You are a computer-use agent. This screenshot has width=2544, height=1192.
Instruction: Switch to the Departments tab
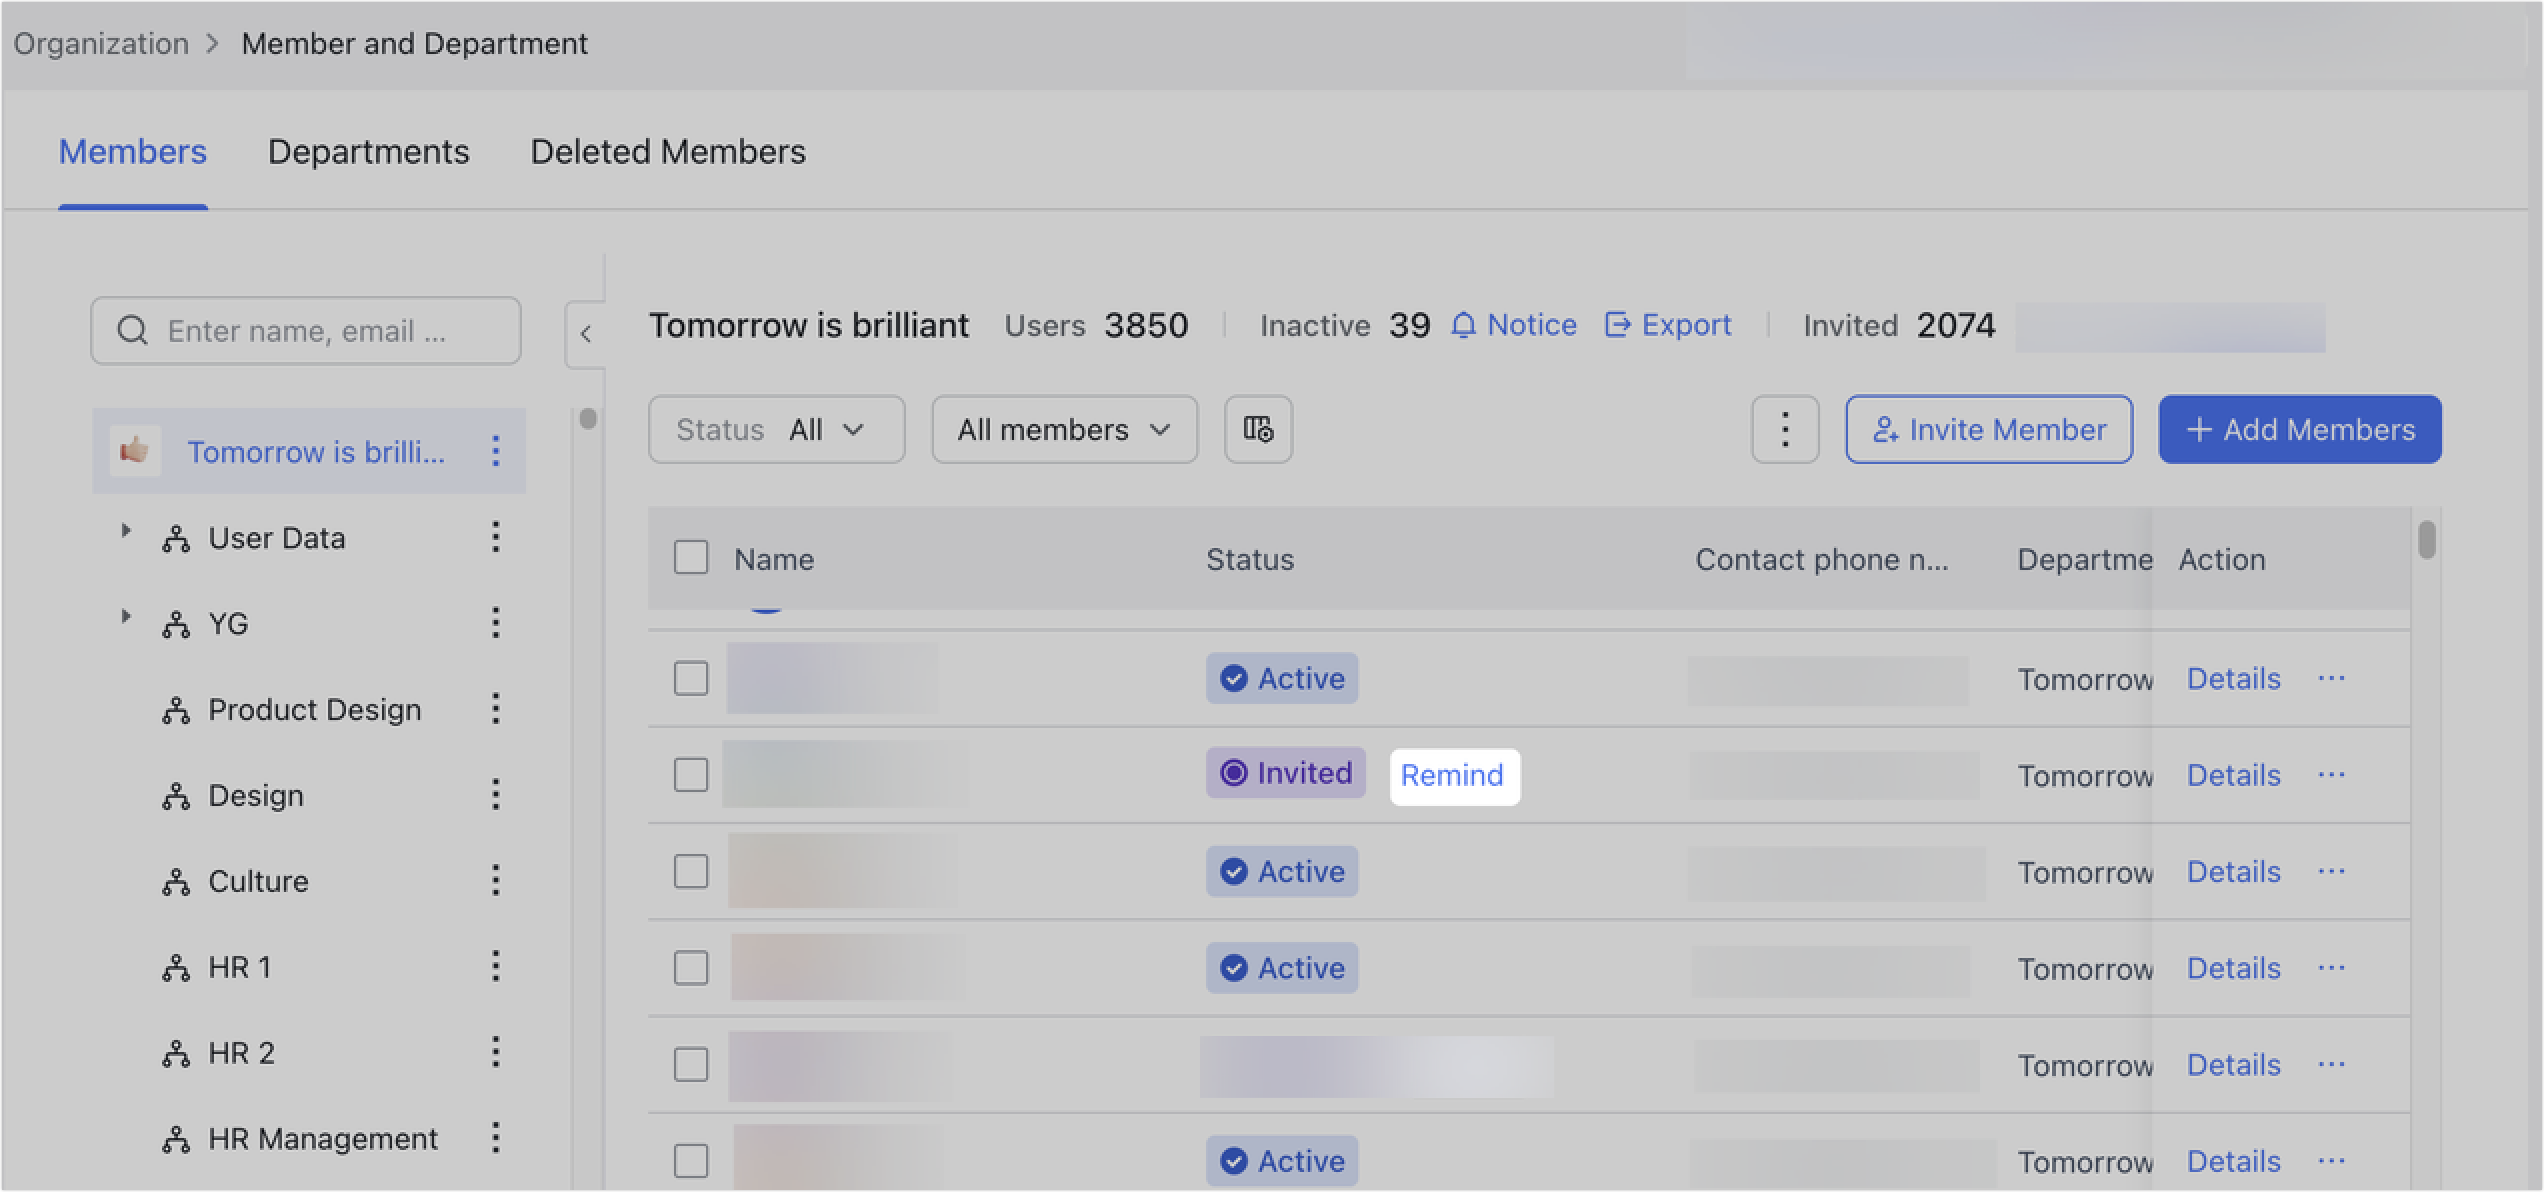click(369, 151)
